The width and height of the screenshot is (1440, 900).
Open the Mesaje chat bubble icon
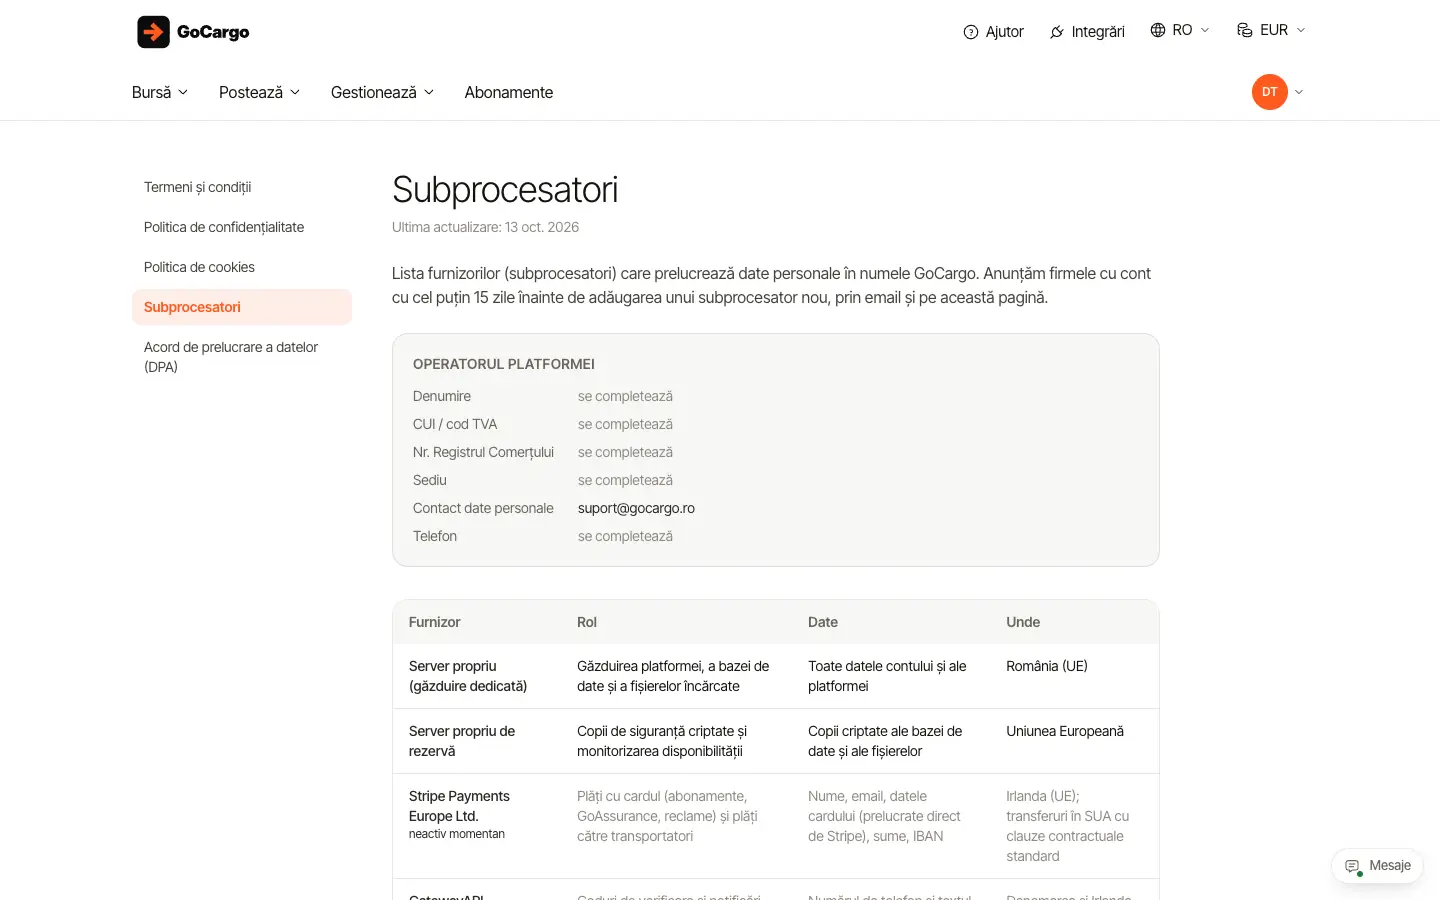click(1353, 866)
